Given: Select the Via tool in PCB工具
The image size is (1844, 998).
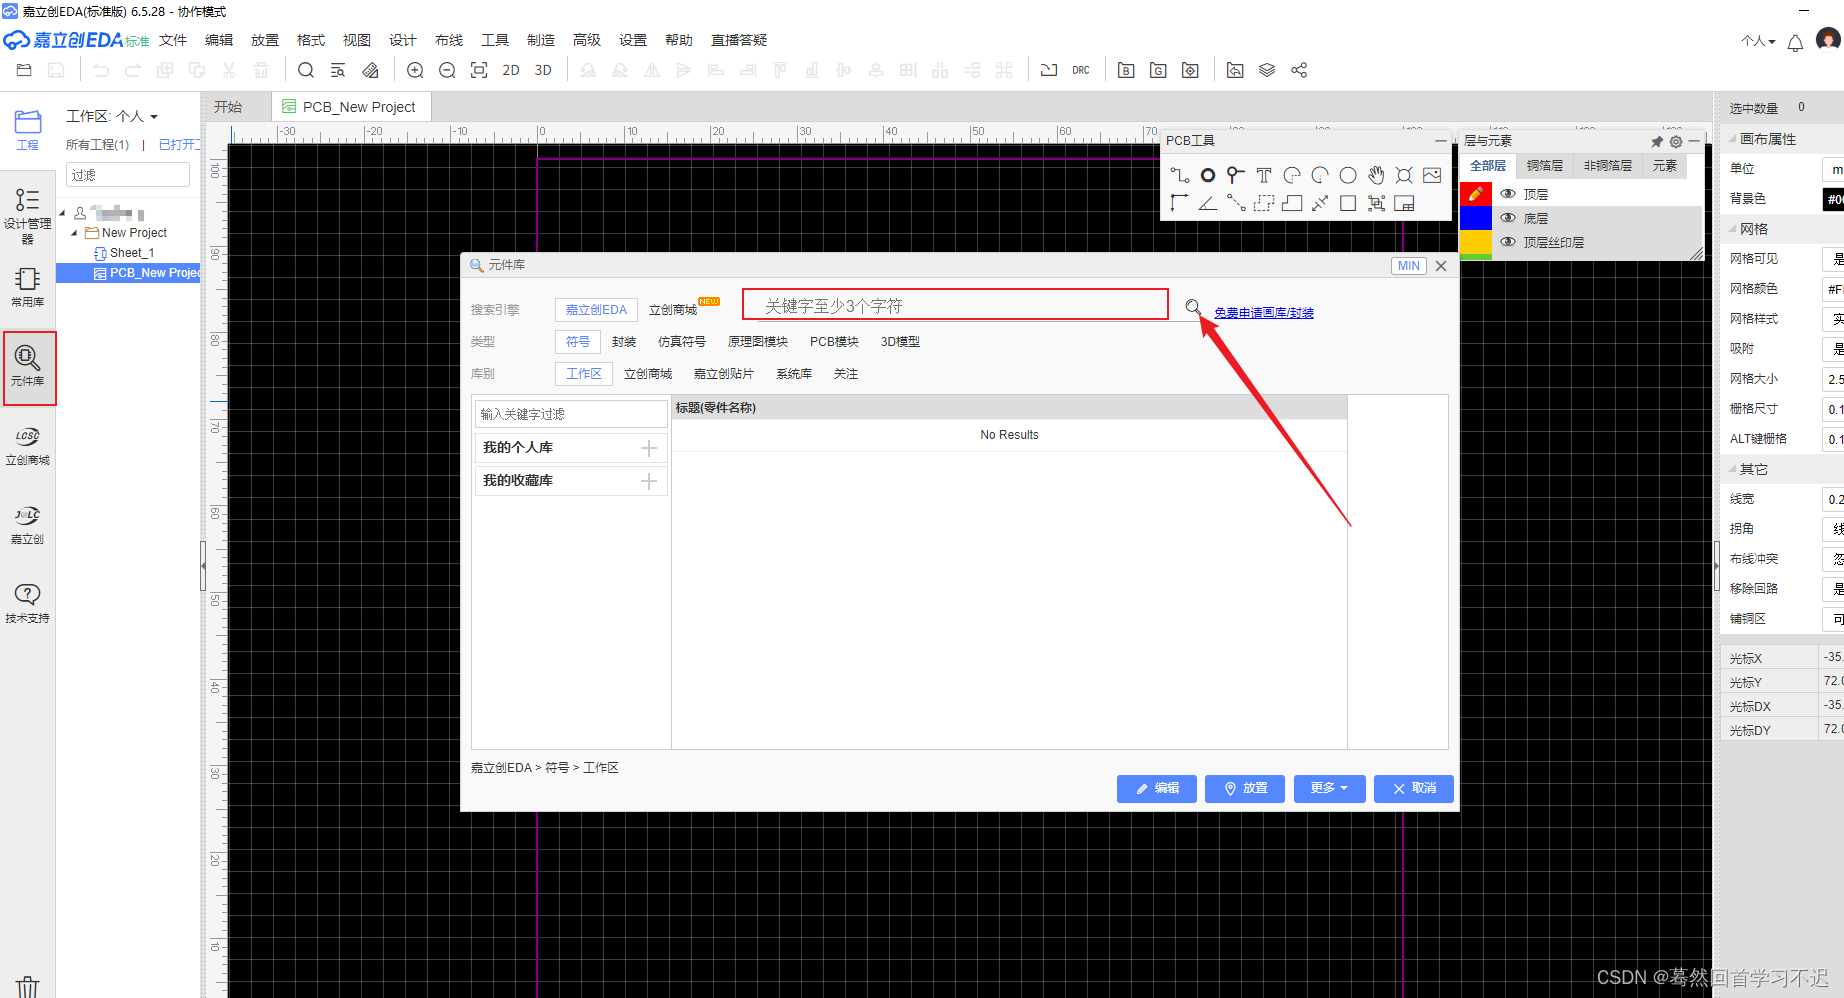Looking at the screenshot, I should [1236, 175].
